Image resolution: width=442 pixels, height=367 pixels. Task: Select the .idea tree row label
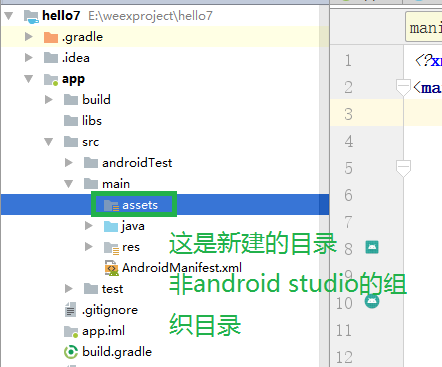click(76, 58)
